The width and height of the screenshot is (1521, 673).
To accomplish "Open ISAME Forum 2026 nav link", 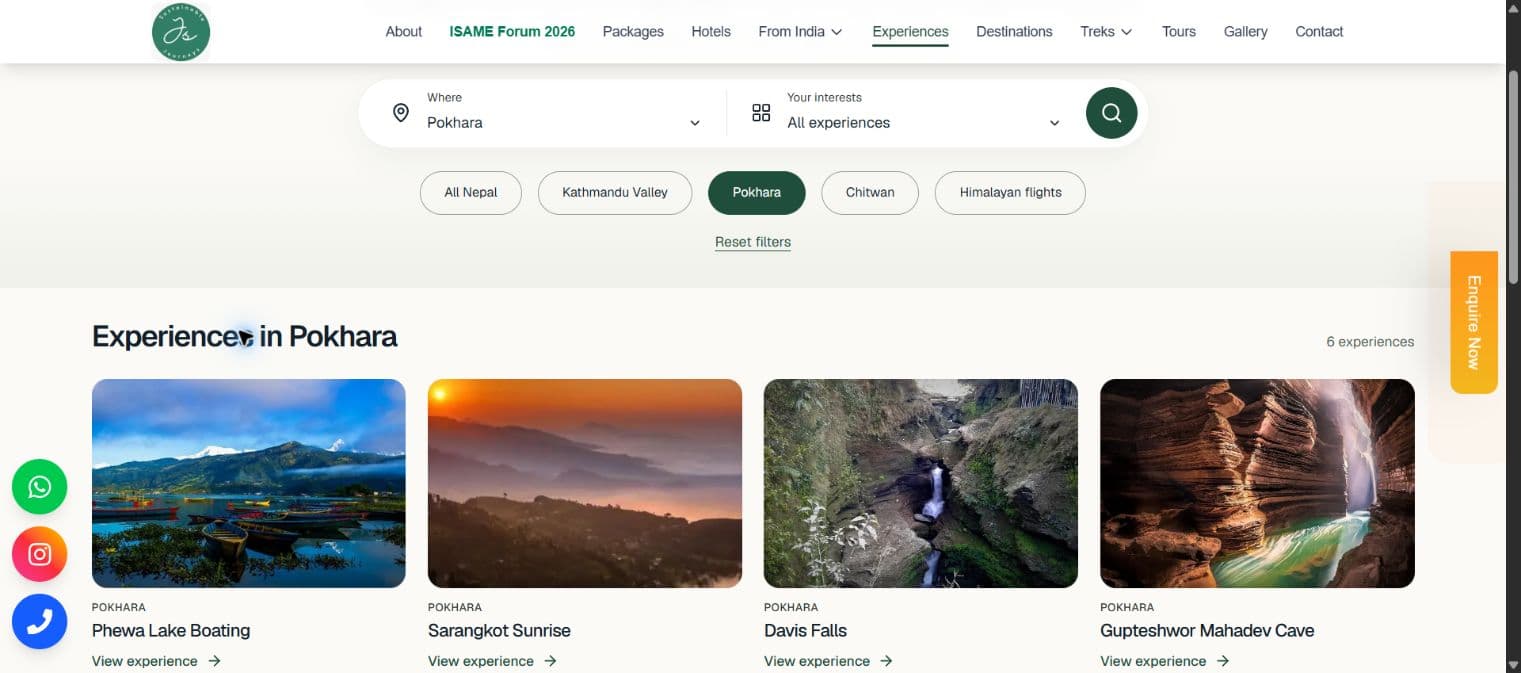I will pos(512,32).
